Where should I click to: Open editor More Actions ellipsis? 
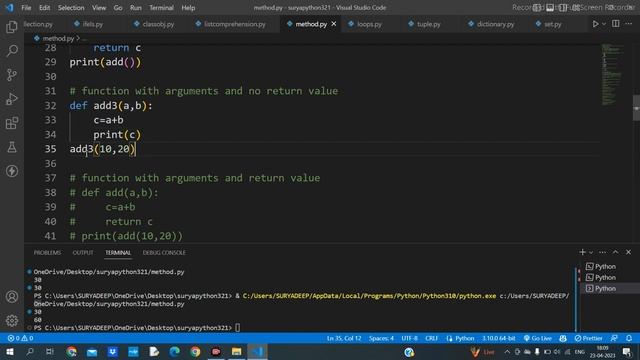click(x=629, y=24)
